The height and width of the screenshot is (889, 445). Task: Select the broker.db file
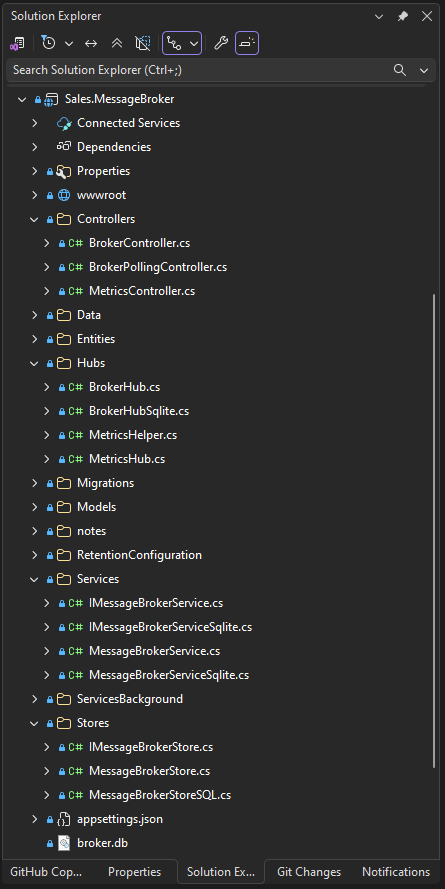coord(103,843)
